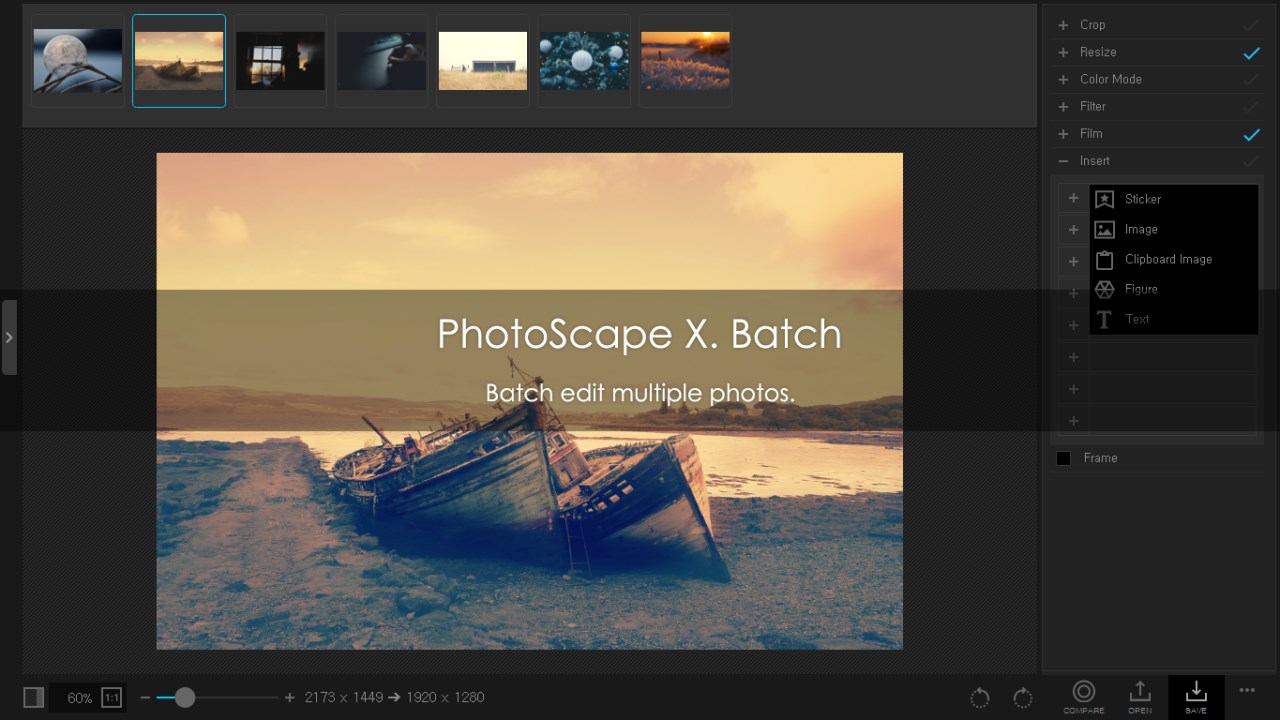The height and width of the screenshot is (720, 1280).
Task: Click the Open upload icon
Action: click(1140, 691)
